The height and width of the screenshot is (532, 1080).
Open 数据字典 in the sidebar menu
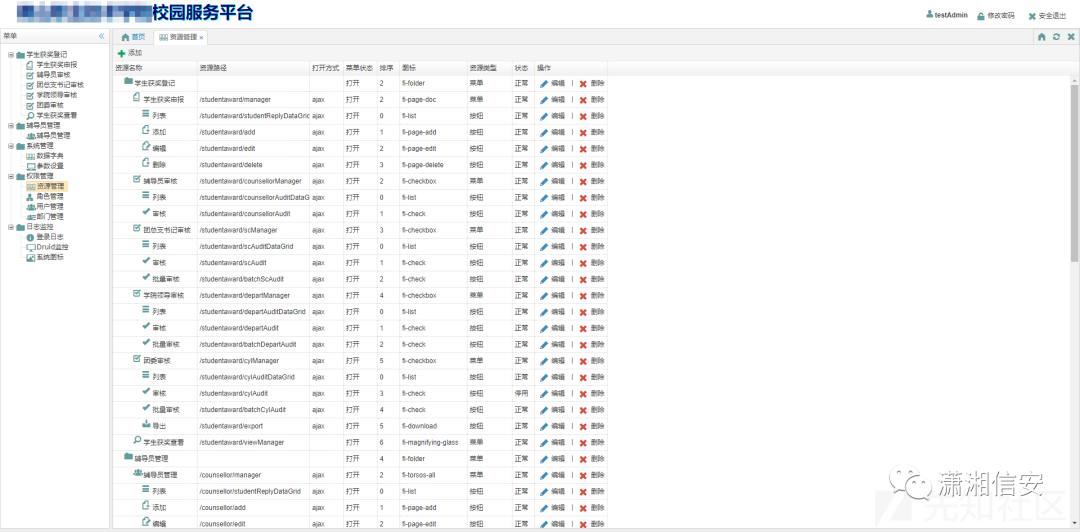tap(50, 156)
